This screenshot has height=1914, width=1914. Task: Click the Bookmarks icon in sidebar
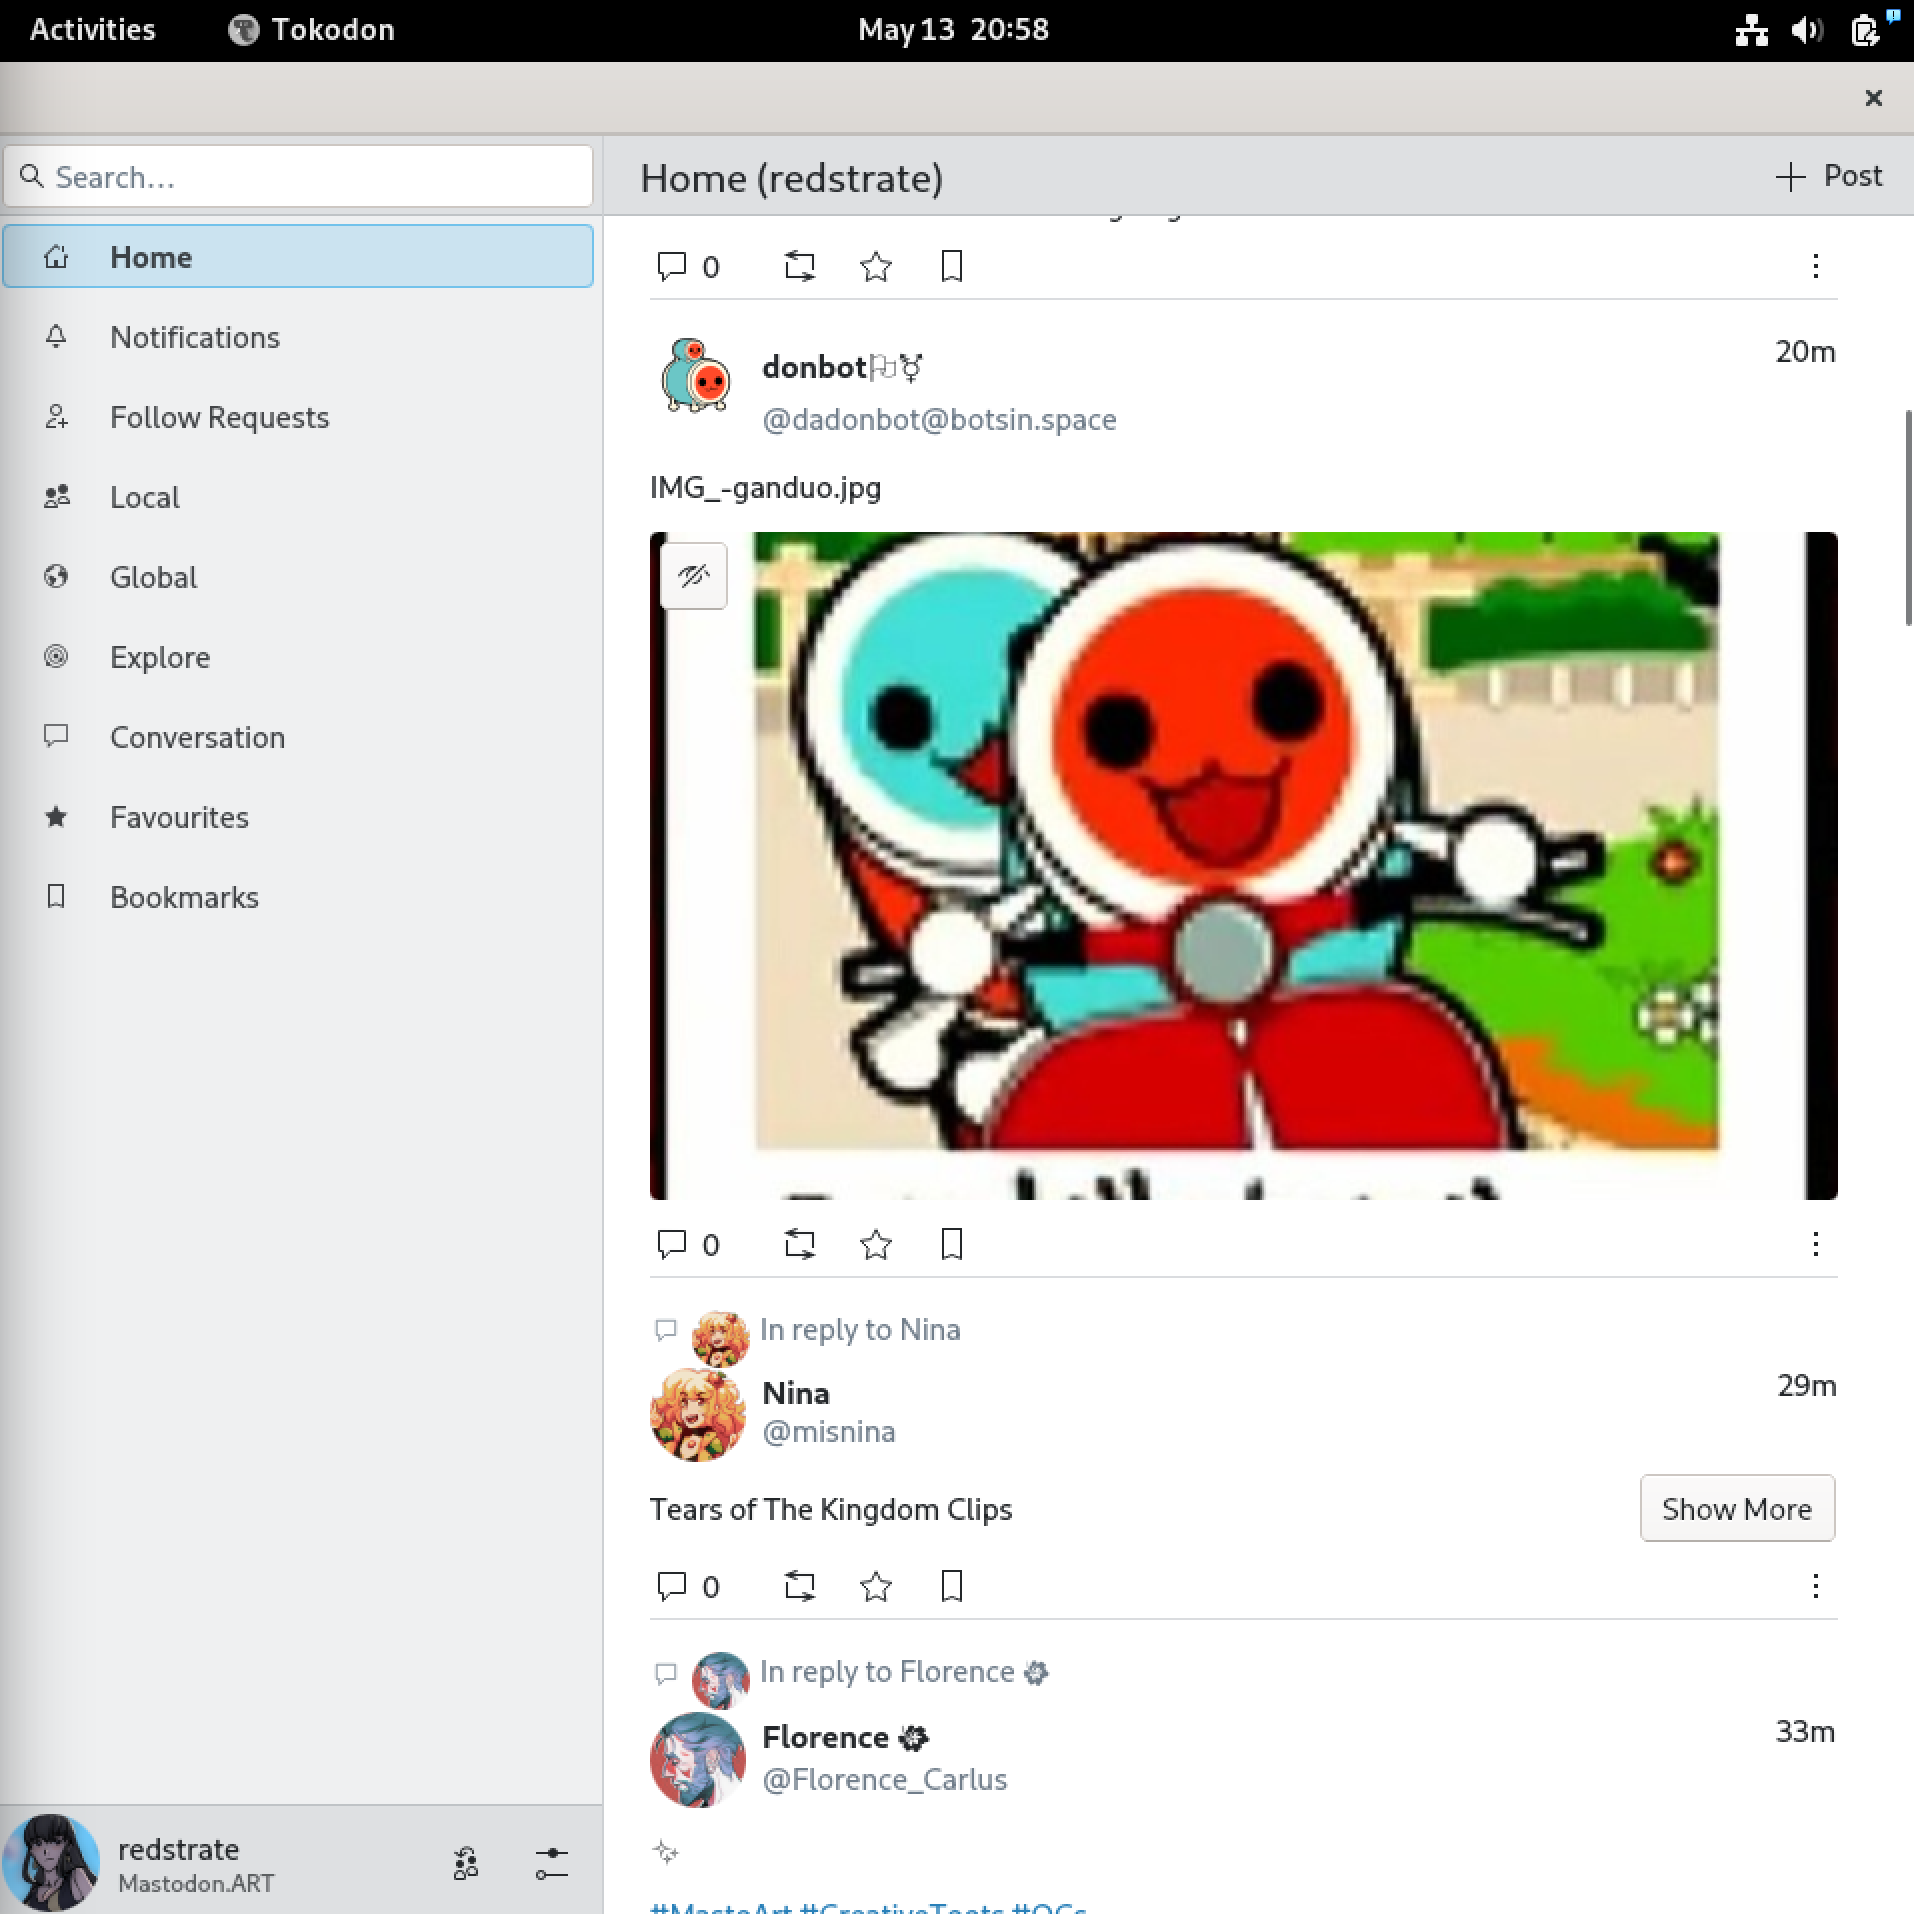coord(56,897)
